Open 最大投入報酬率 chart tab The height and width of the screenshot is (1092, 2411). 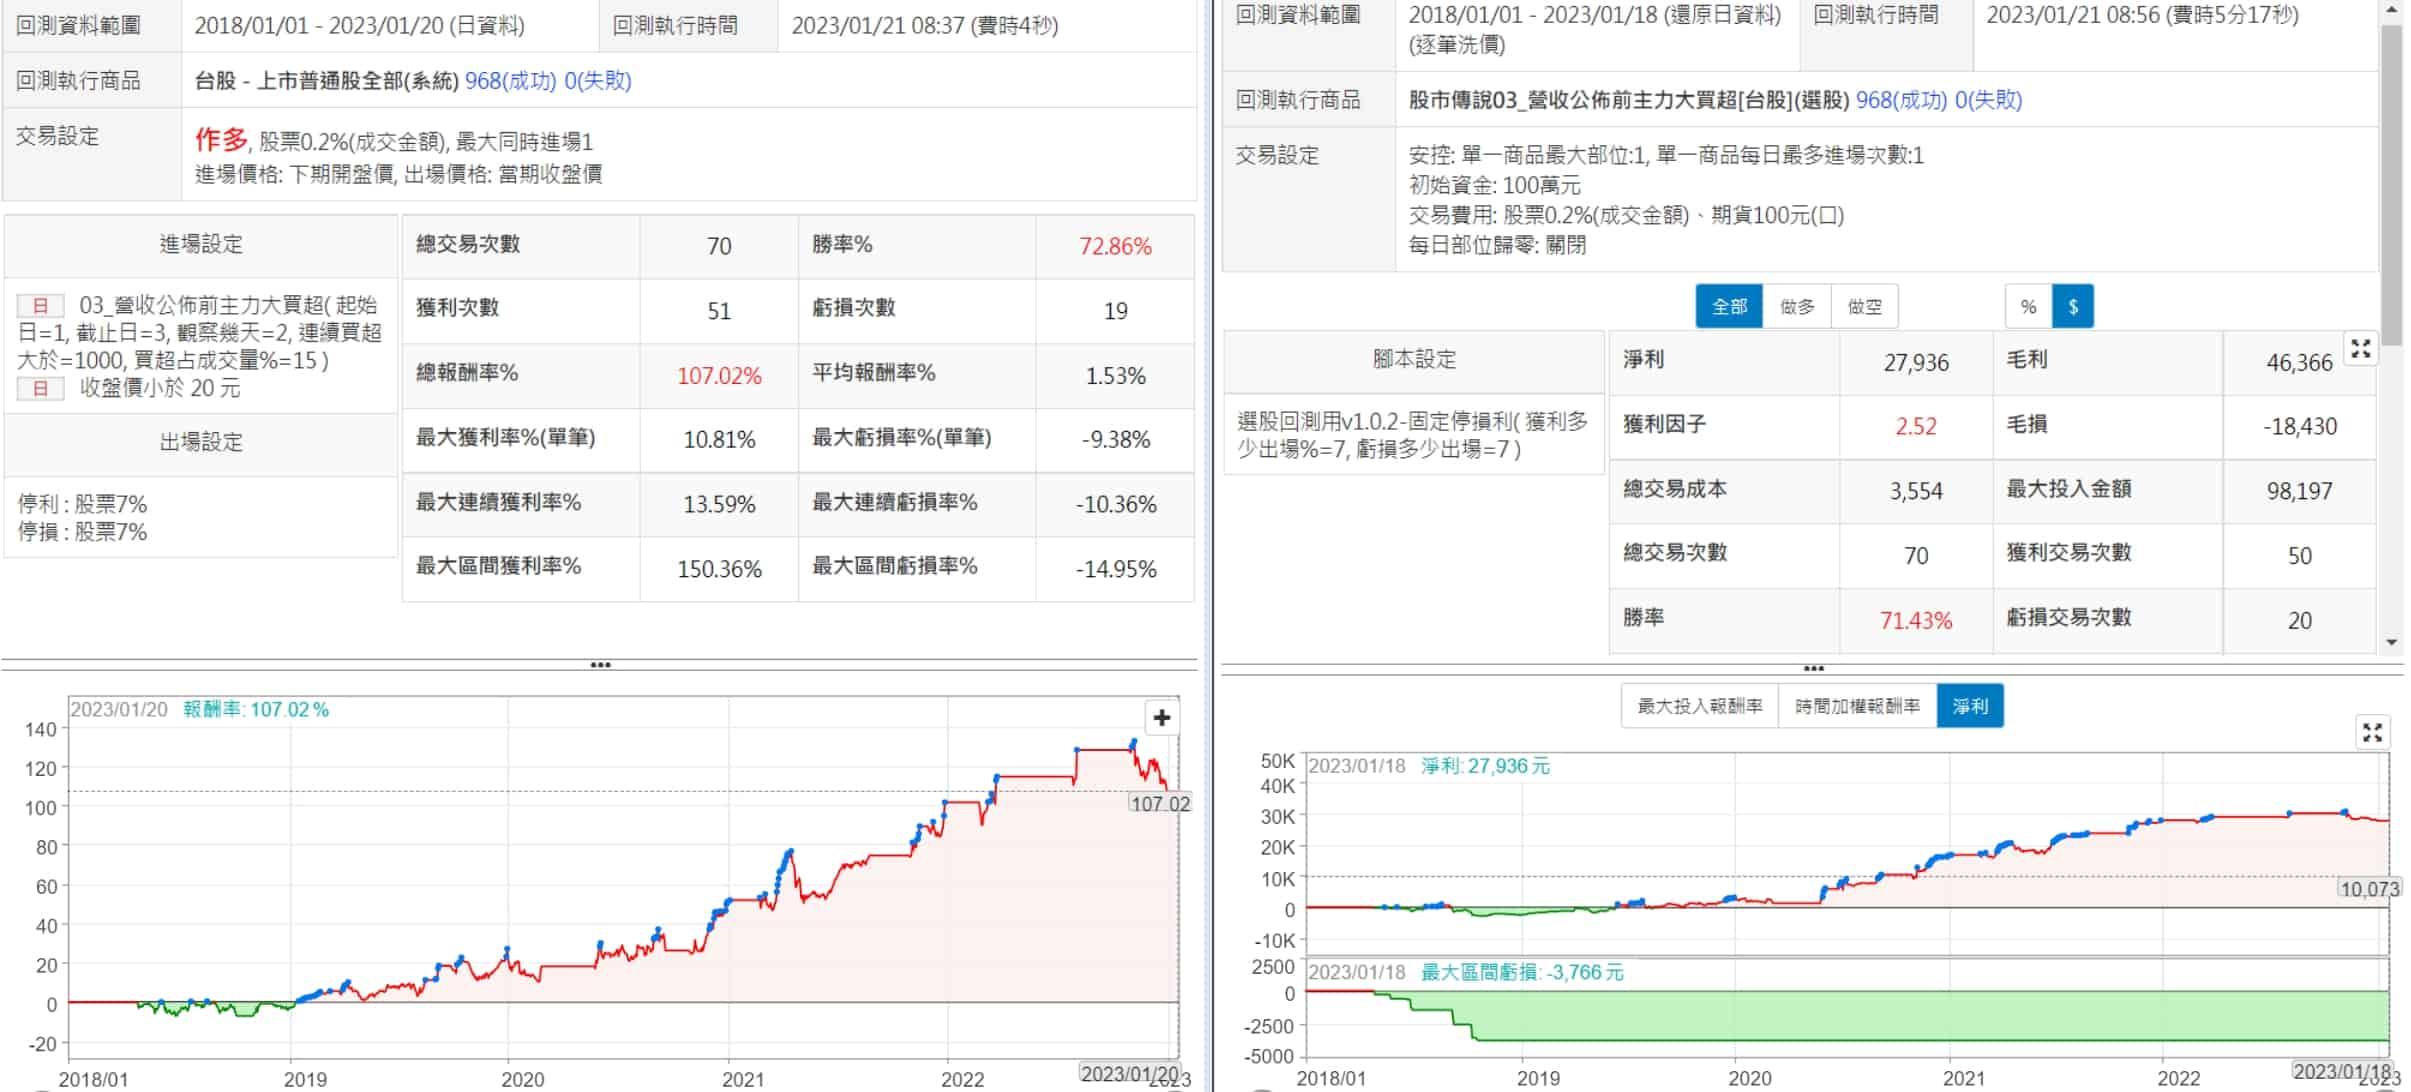tap(1699, 707)
